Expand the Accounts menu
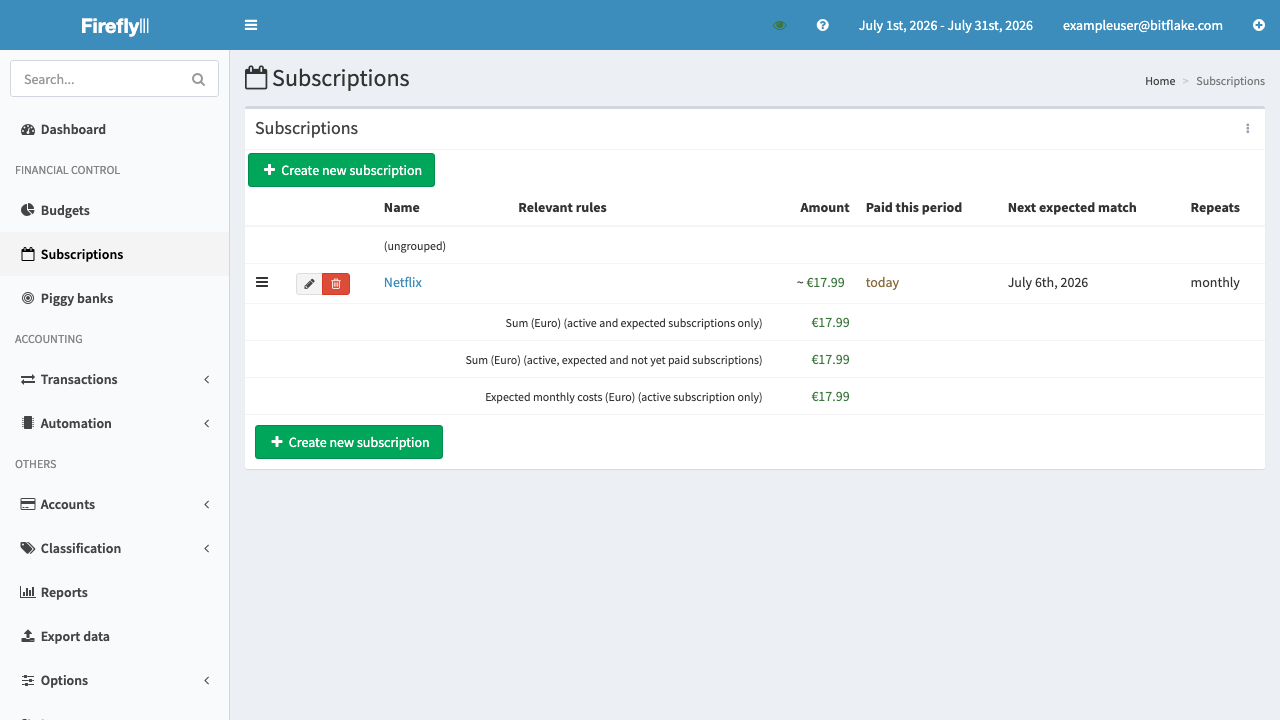The image size is (1280, 720). click(115, 504)
